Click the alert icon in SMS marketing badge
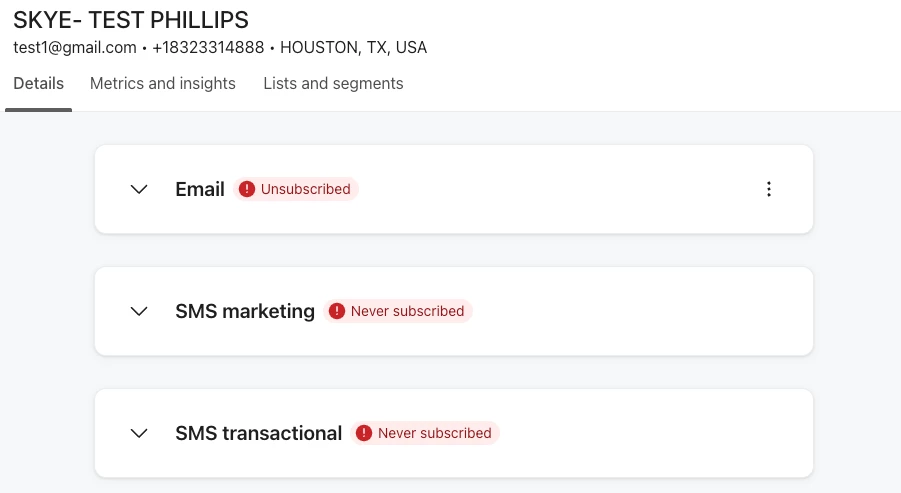Viewport: 901px width, 493px height. point(337,311)
